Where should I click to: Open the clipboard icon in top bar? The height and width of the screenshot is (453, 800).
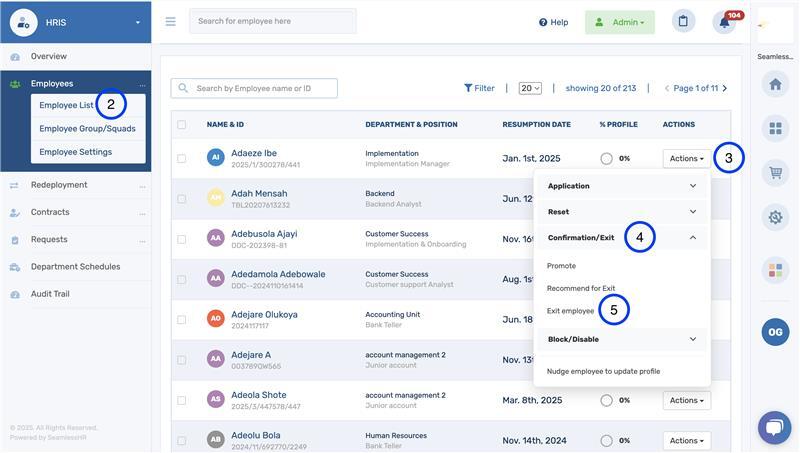coord(683,21)
